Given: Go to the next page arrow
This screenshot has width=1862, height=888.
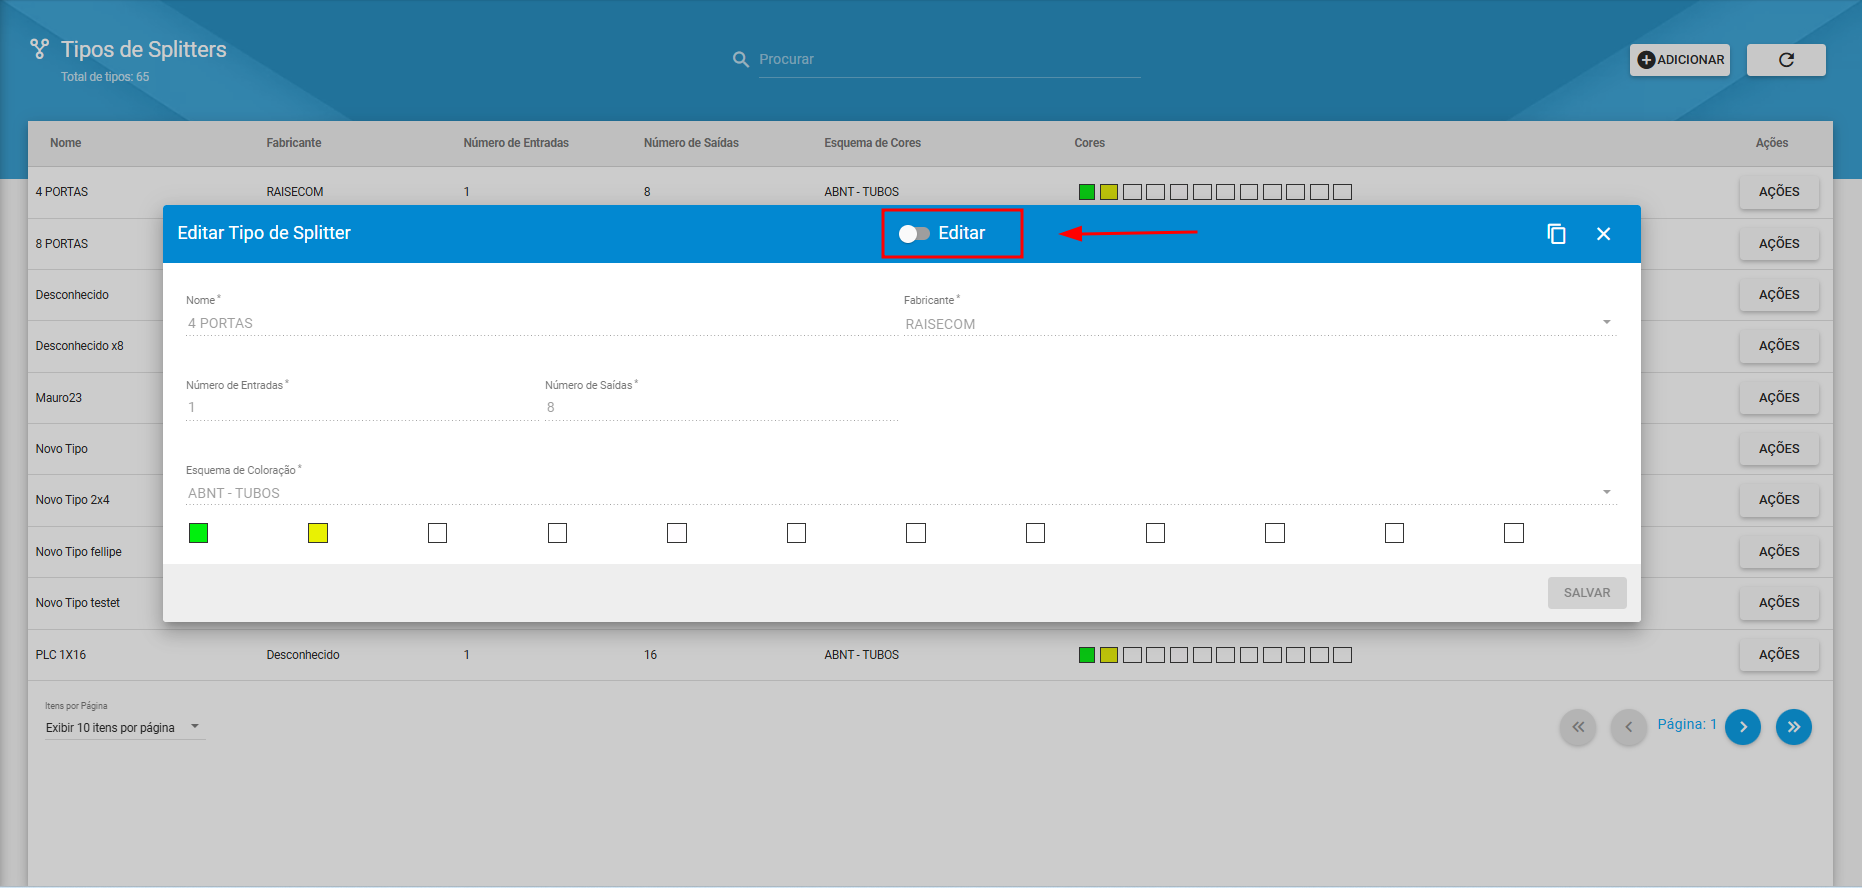Looking at the screenshot, I should (x=1743, y=727).
